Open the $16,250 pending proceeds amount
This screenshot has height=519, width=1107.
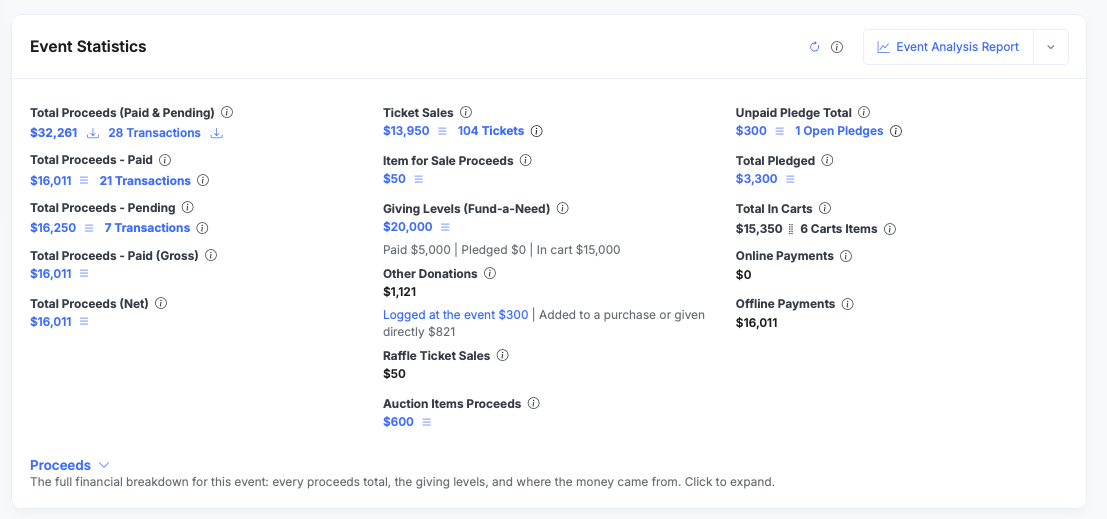pyautogui.click(x=53, y=228)
